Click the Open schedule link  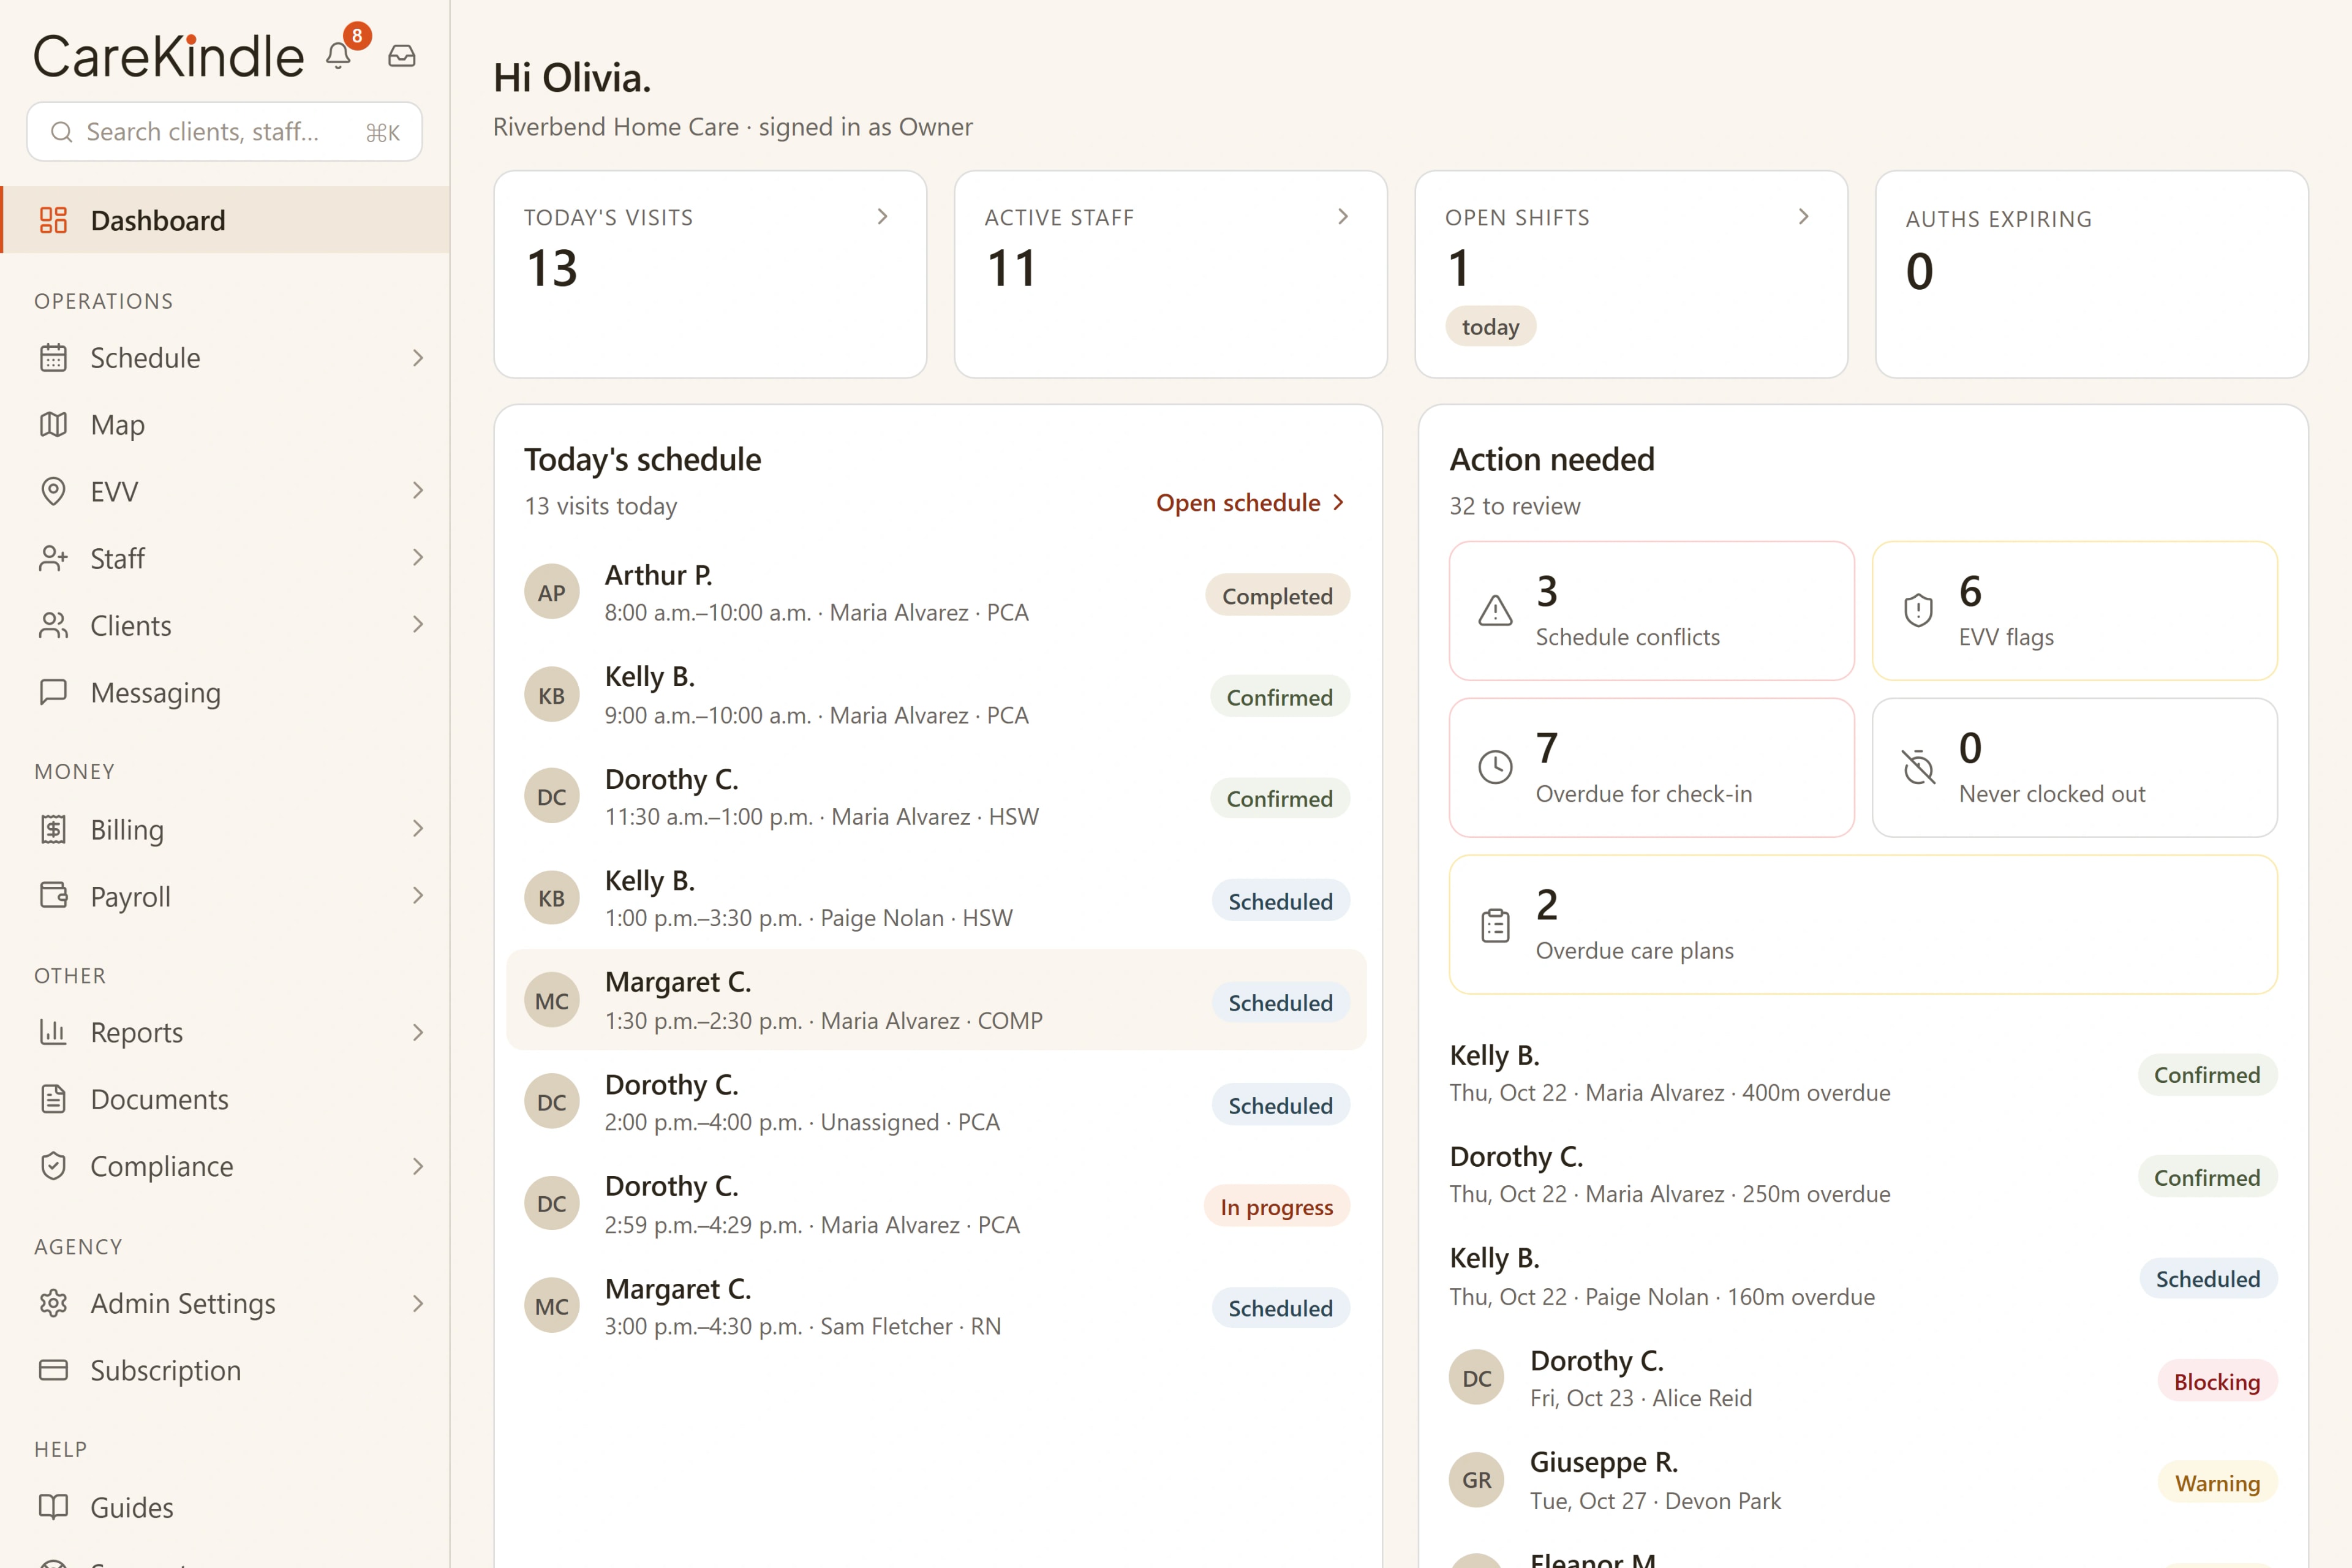click(x=1250, y=503)
